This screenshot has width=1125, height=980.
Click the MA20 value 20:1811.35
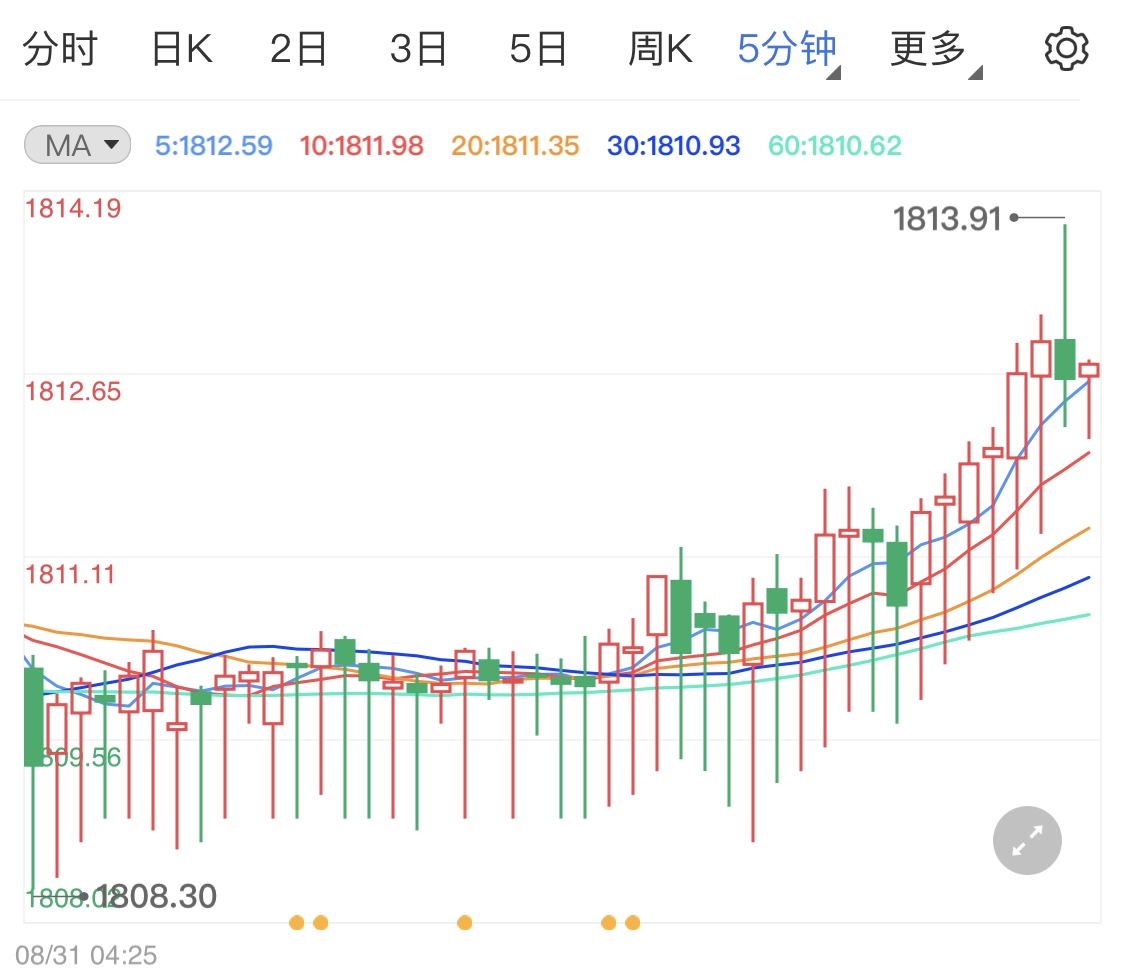point(515,146)
